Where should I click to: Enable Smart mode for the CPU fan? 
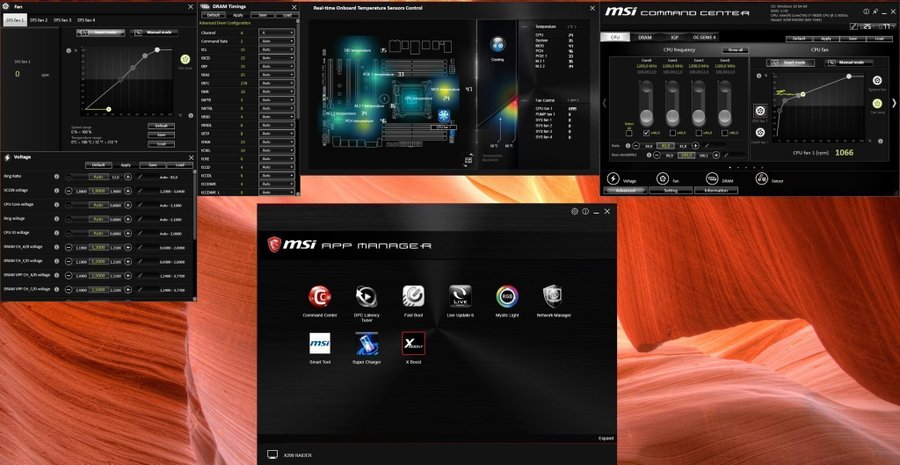[x=792, y=61]
